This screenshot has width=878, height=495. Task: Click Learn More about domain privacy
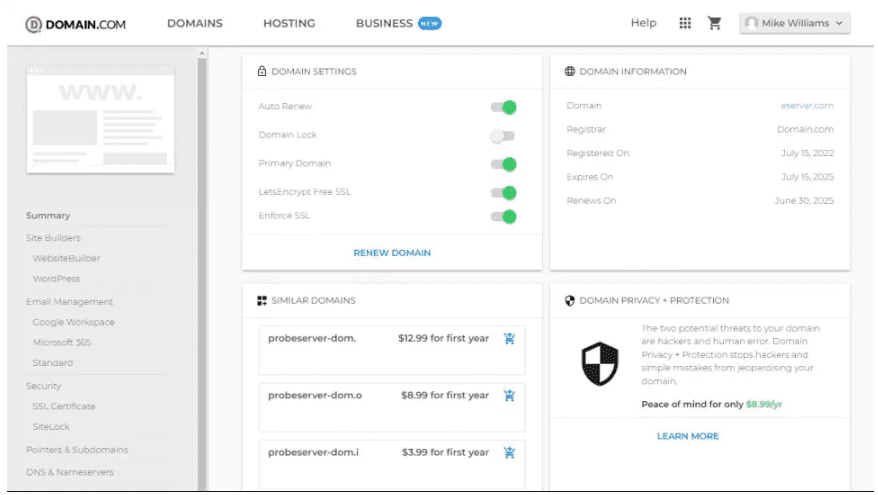688,436
